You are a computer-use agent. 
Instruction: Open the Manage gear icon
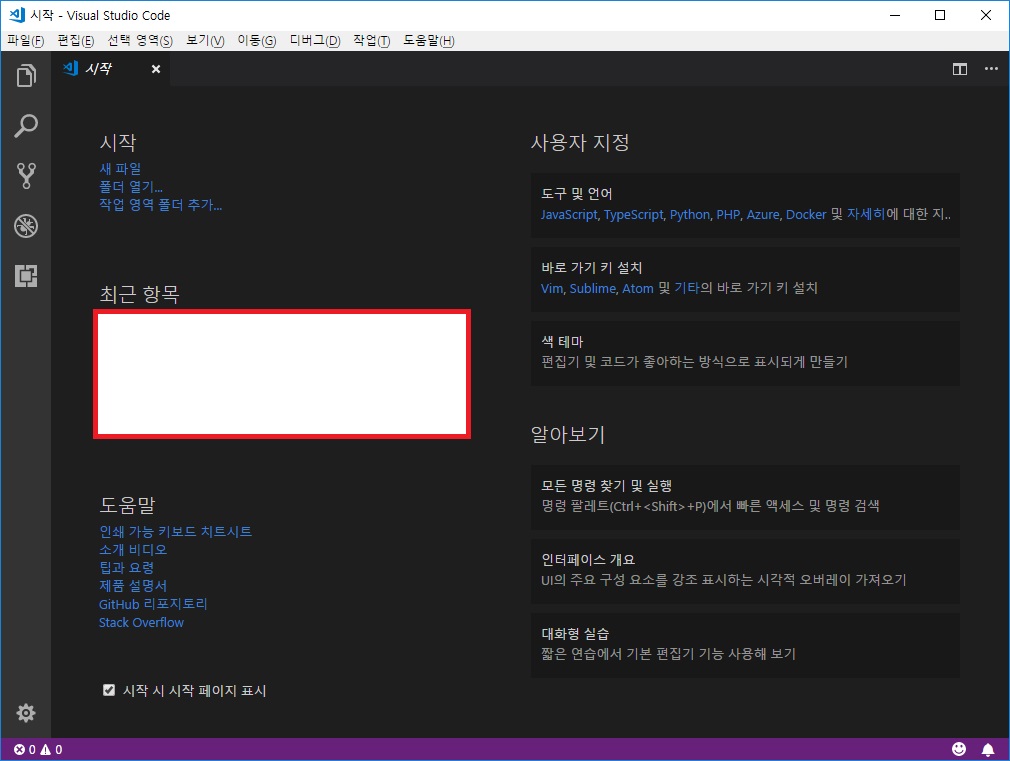point(26,713)
